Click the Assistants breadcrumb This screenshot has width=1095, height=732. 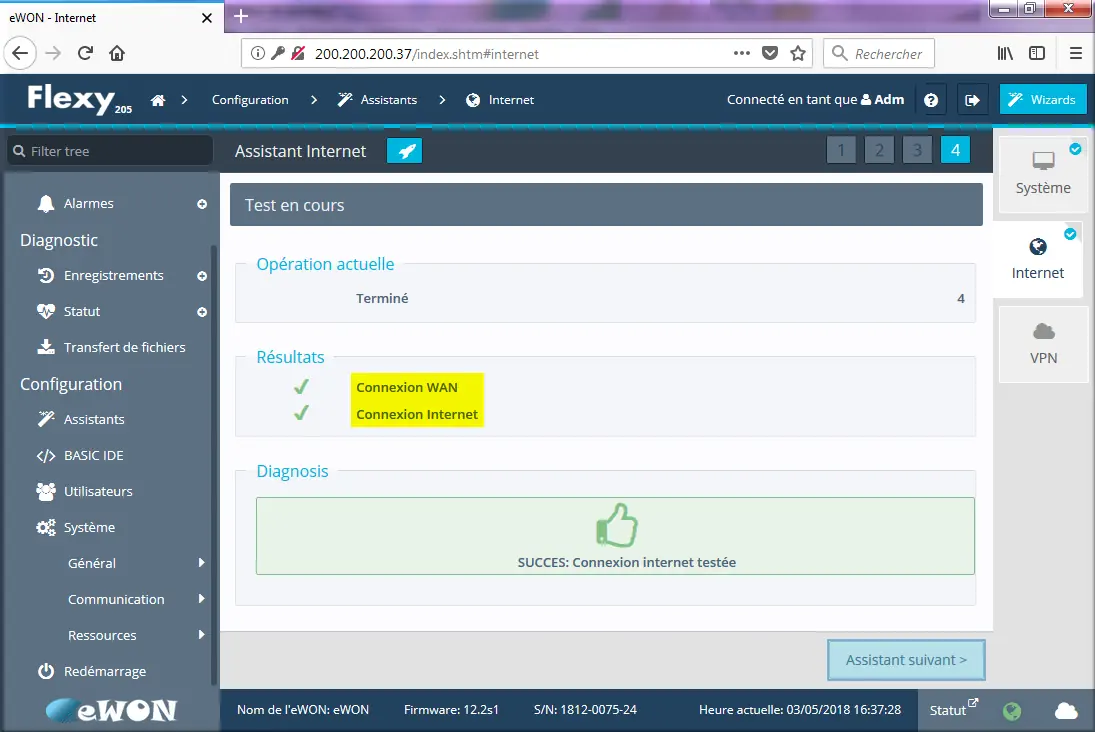pos(377,100)
